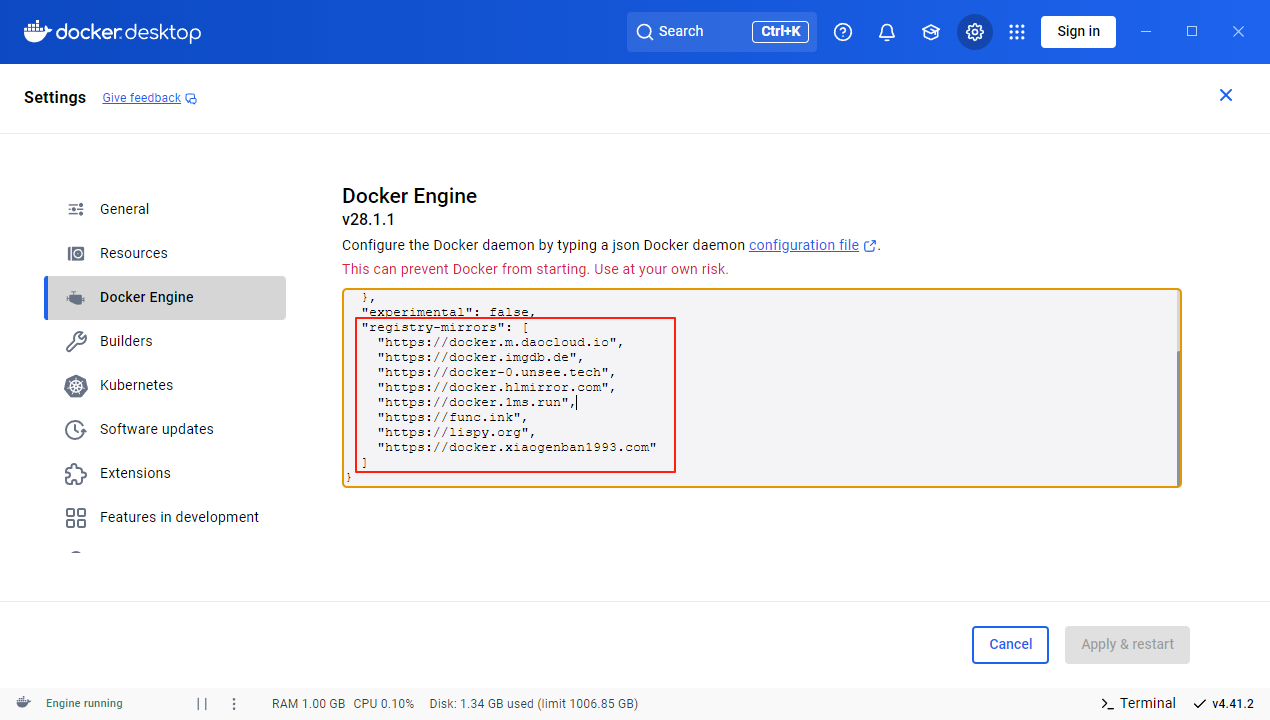Maximize the Docker Desktop window
This screenshot has height=720, width=1270.
coord(1192,32)
